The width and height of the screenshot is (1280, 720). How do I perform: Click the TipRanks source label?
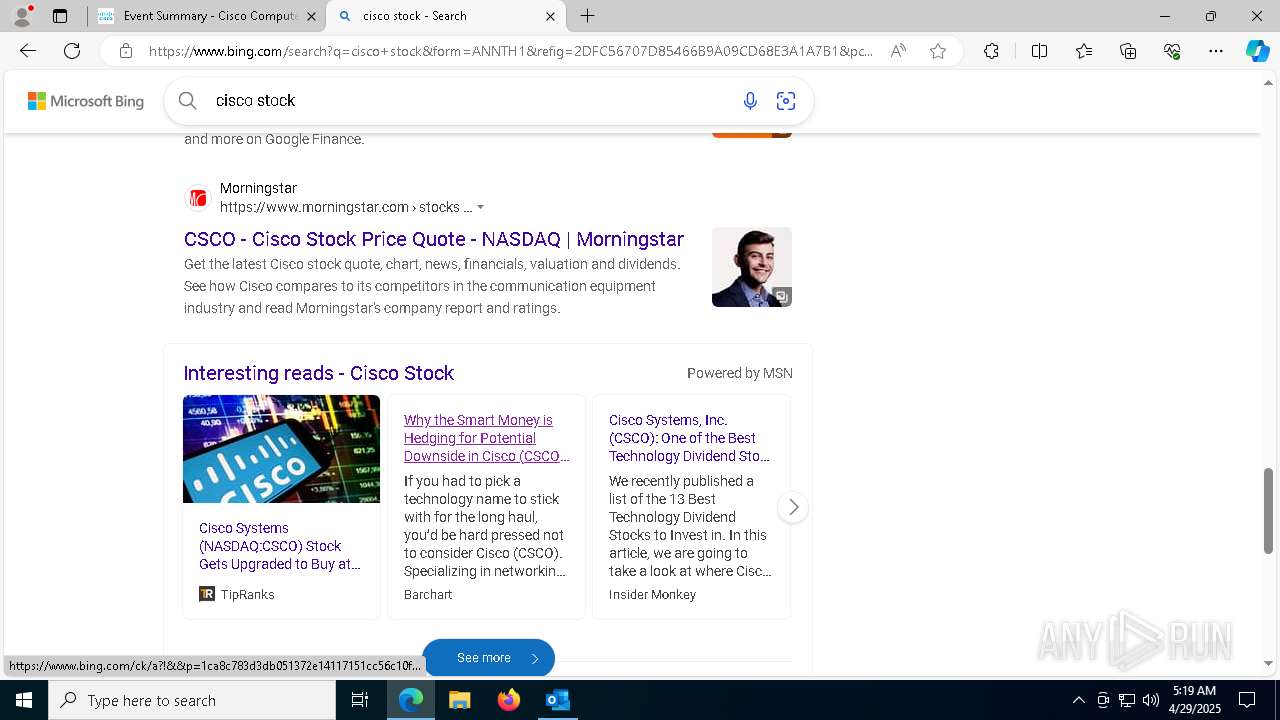tap(247, 594)
